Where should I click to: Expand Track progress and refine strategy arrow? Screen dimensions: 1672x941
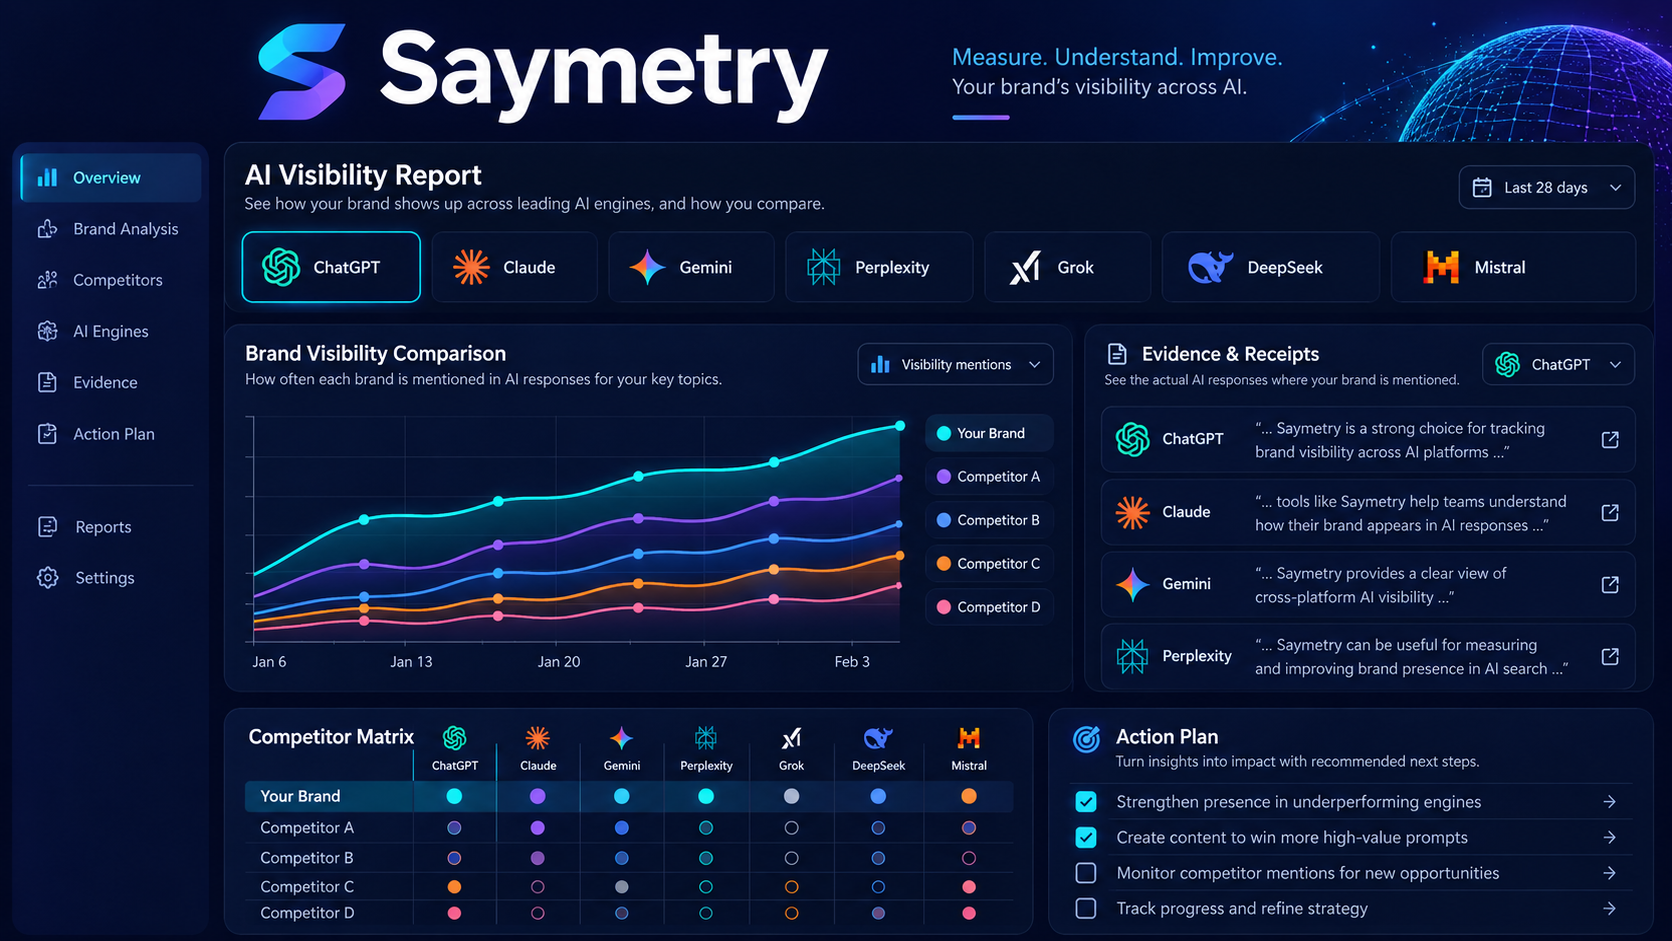pyautogui.click(x=1609, y=909)
